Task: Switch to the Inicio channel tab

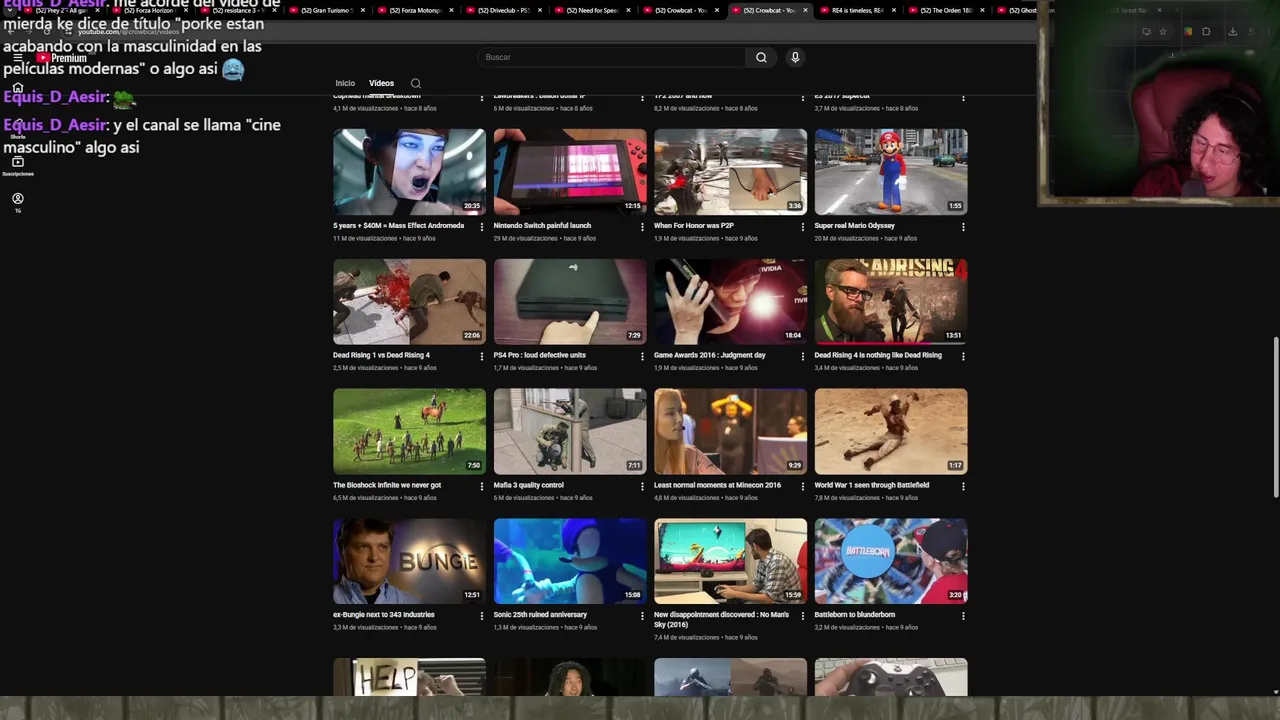Action: 345,83
